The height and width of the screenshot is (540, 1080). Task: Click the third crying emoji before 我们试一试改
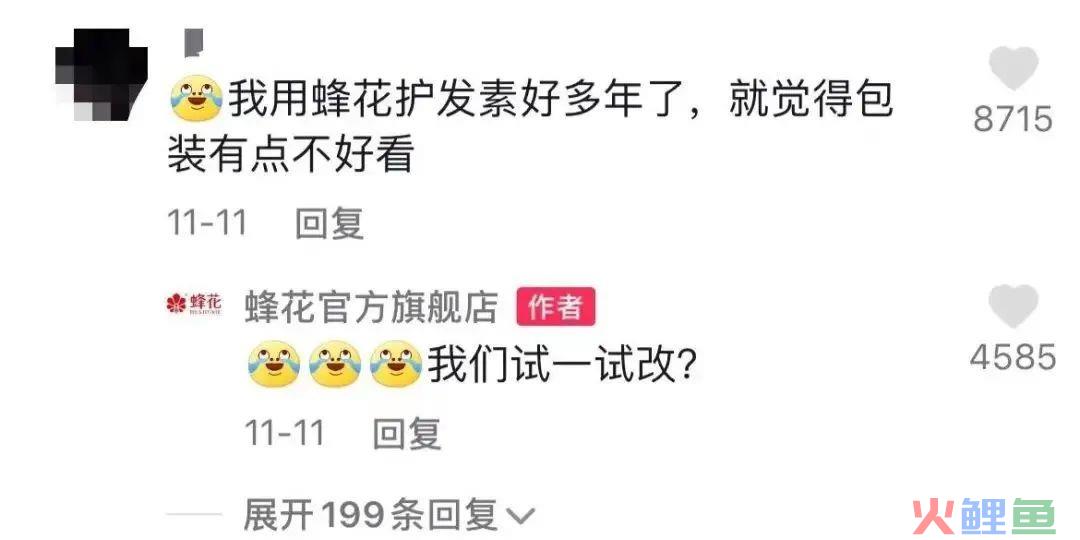[x=396, y=364]
